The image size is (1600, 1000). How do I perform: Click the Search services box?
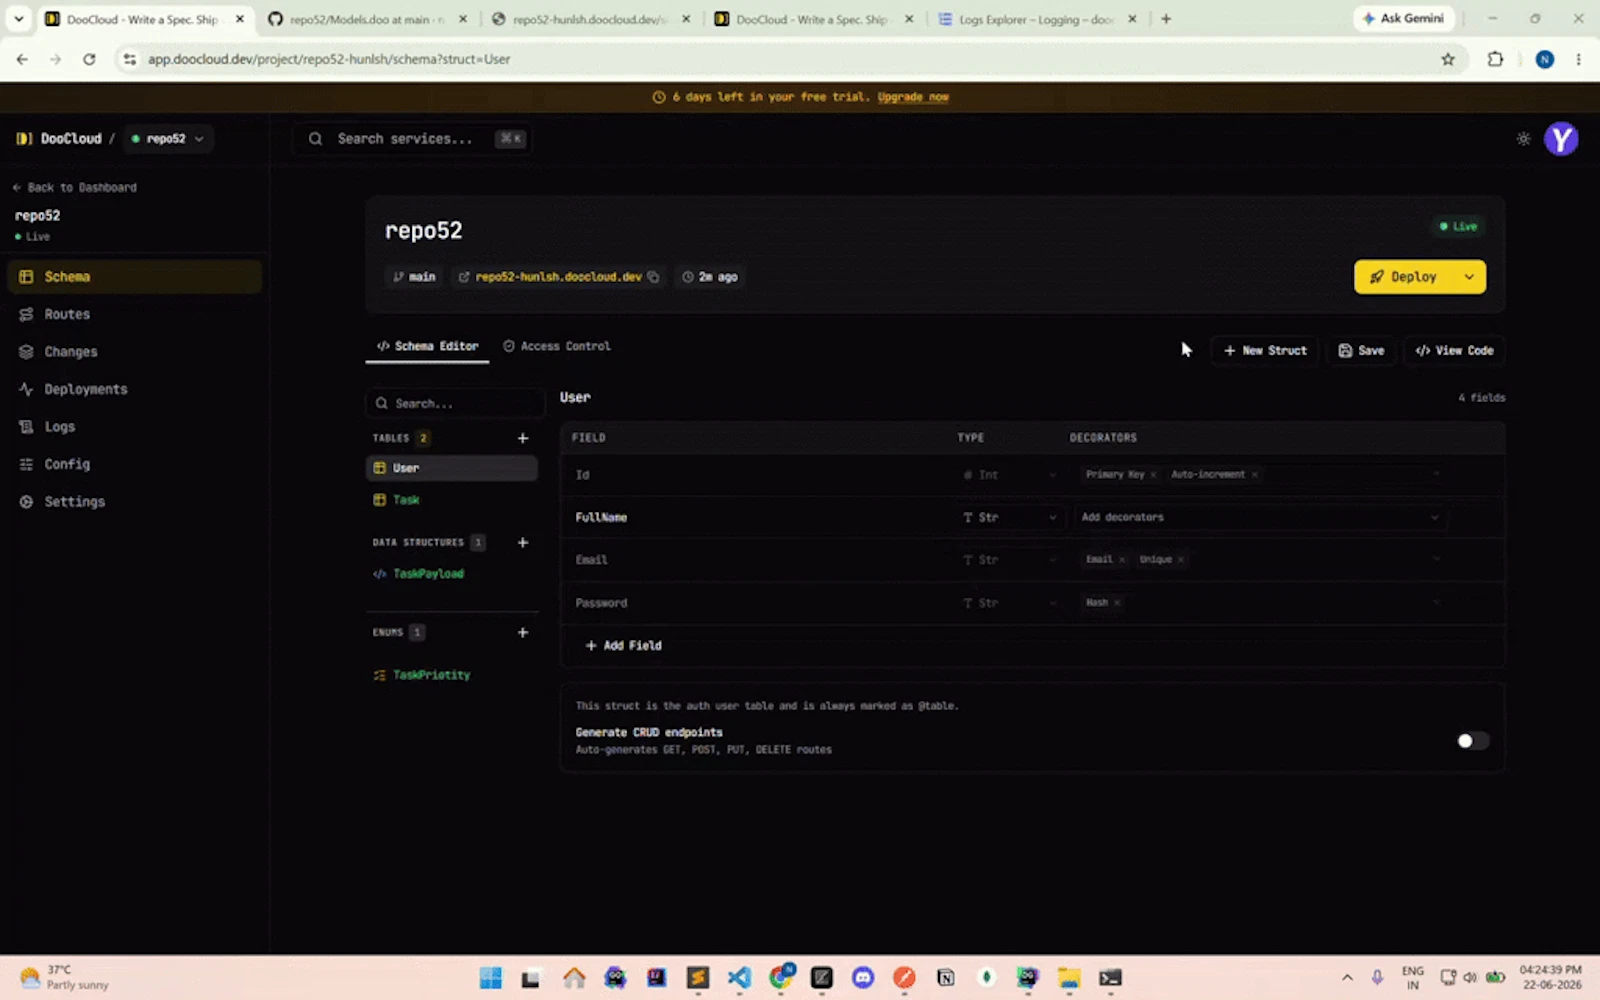tap(412, 139)
